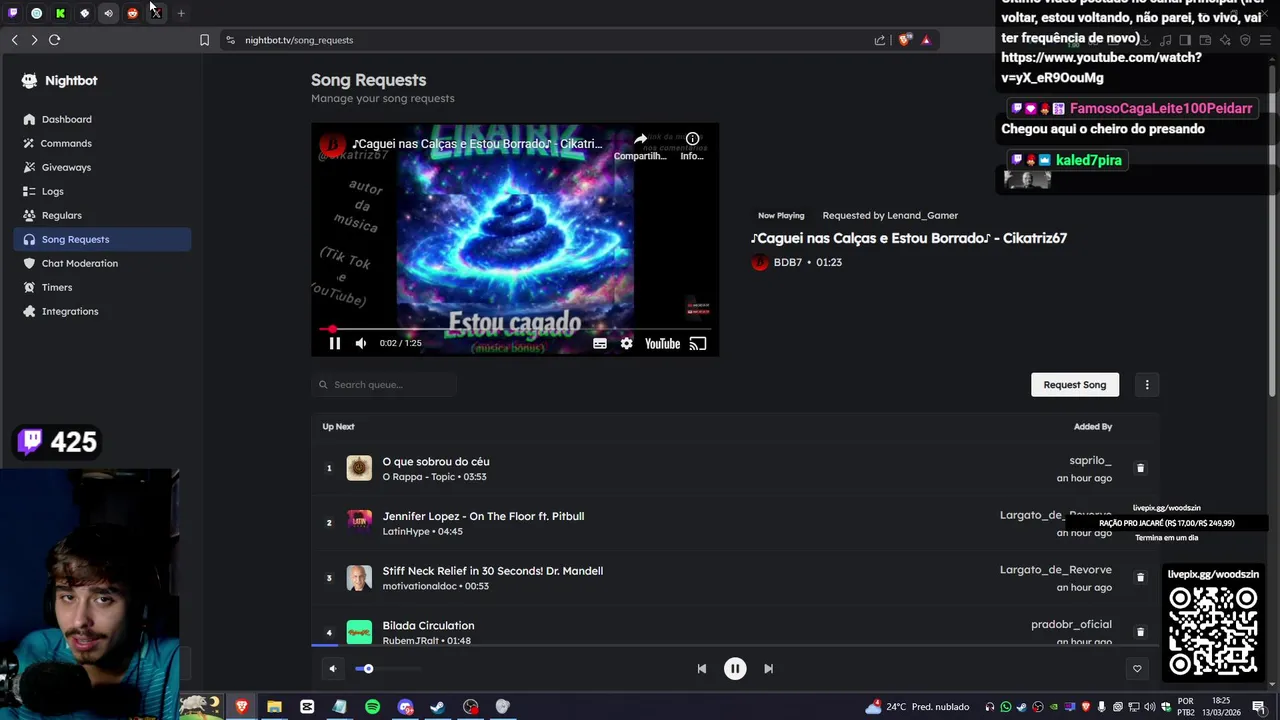Click the now playing song title

[909, 238]
